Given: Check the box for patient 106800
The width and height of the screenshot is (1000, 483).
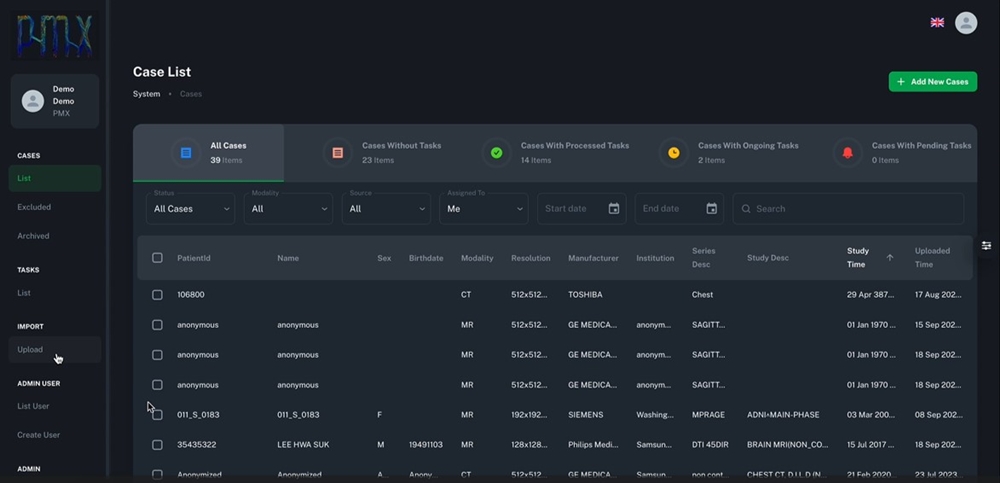Looking at the screenshot, I should [157, 295].
